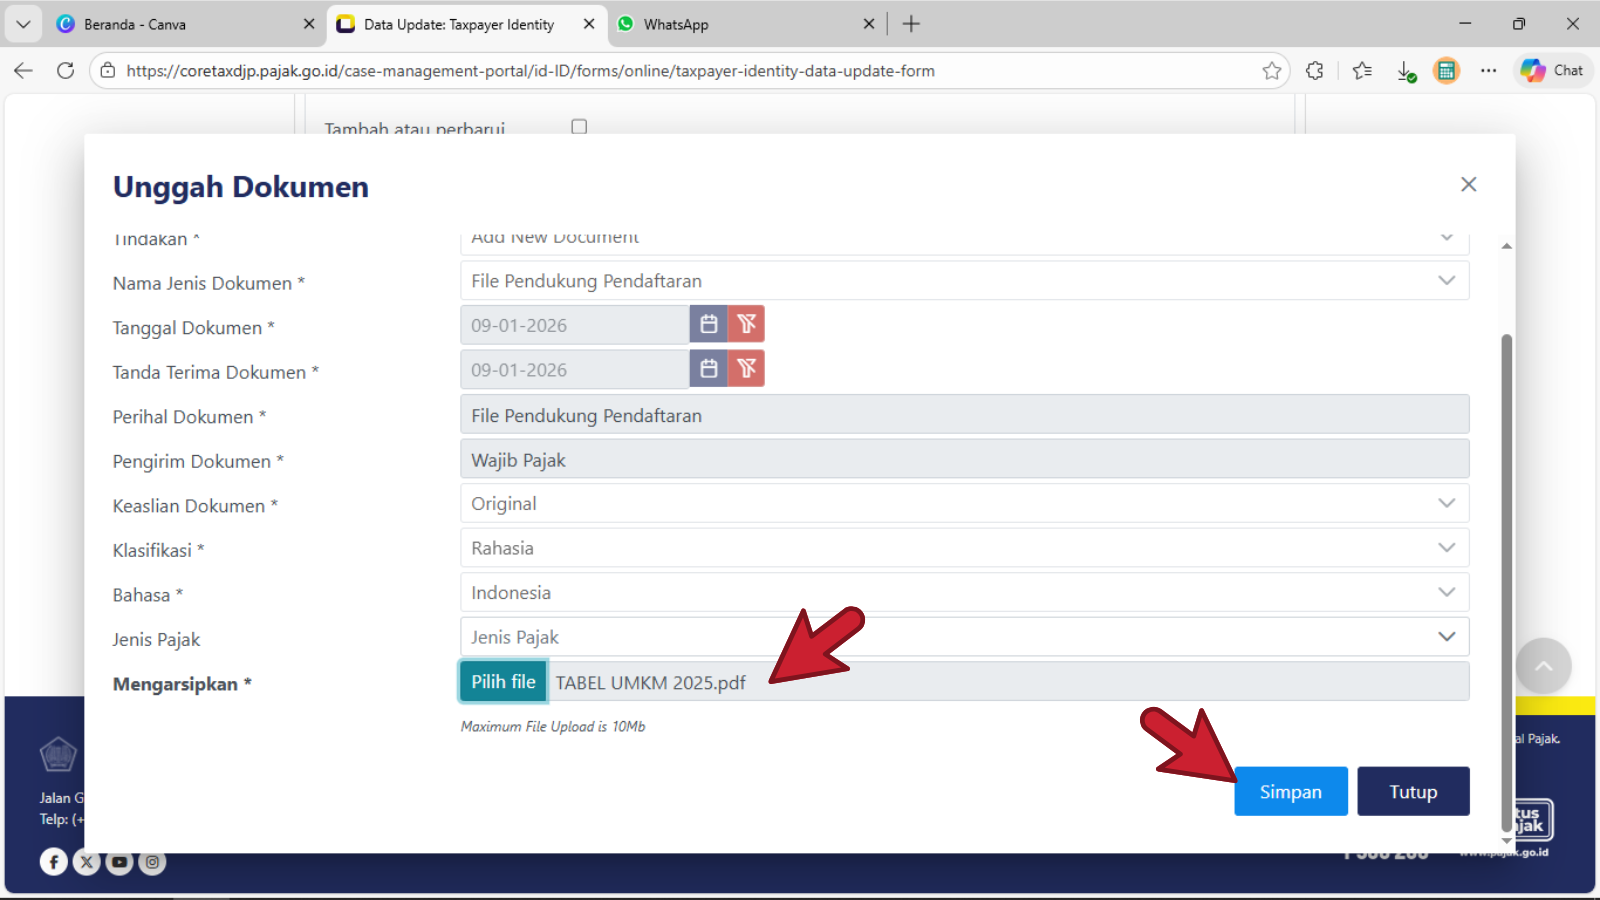Clear the Tanggal Dokumen date filter
The image size is (1600, 900).
(x=746, y=324)
